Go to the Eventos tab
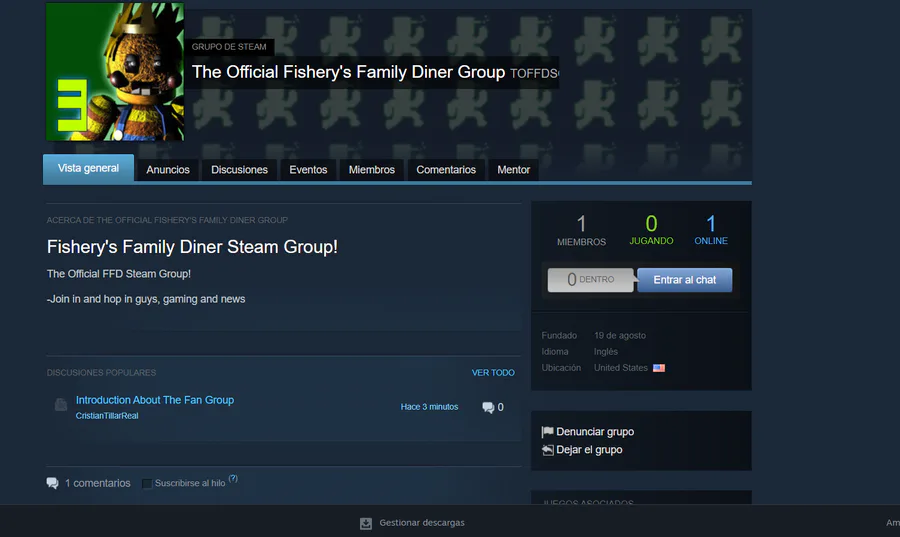 pos(308,170)
